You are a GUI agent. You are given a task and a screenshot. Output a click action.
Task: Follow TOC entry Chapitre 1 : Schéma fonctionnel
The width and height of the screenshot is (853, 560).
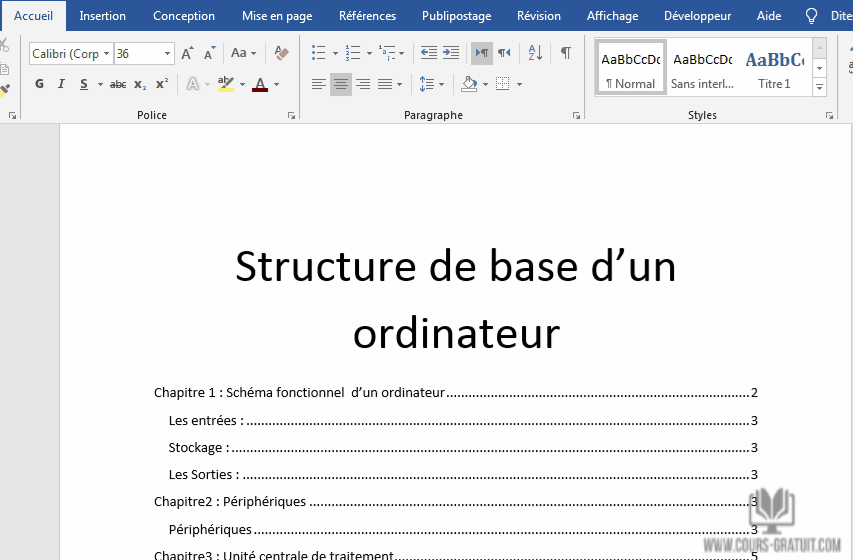[x=456, y=392]
